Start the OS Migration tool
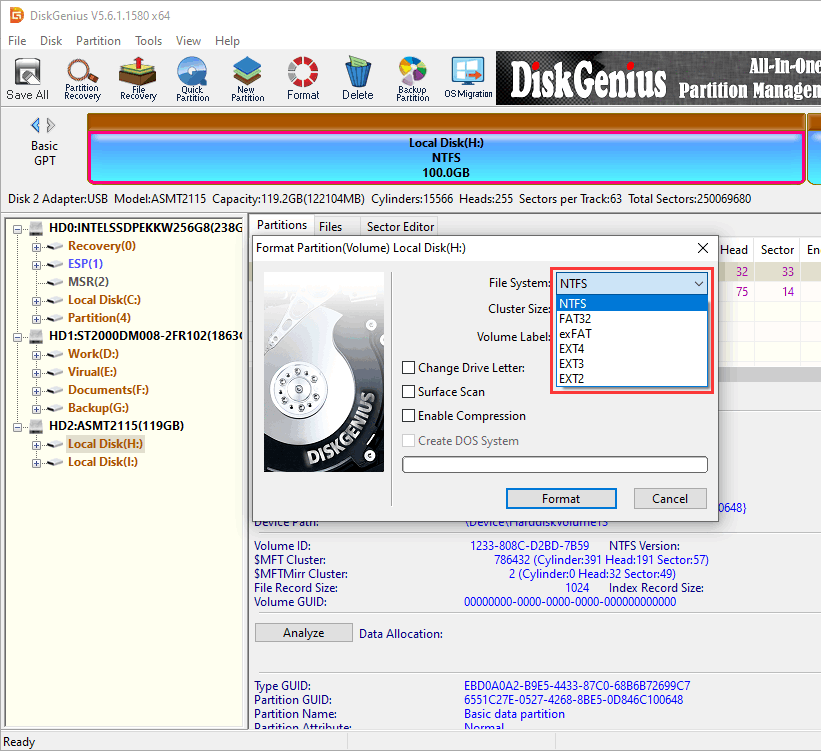Viewport: 821px width, 751px height. (x=467, y=79)
